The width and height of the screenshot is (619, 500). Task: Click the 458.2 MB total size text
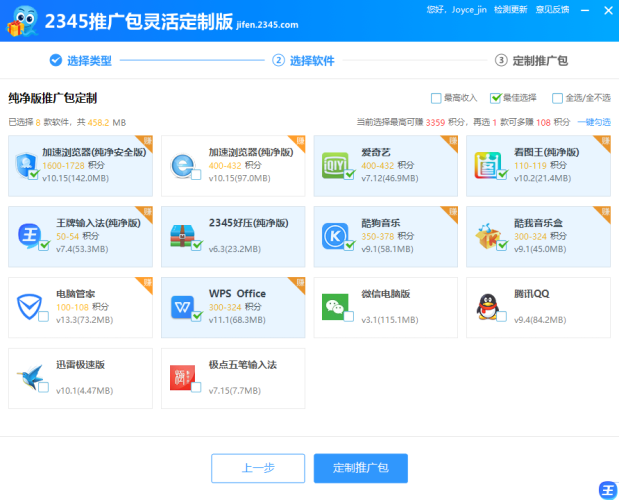pos(107,122)
